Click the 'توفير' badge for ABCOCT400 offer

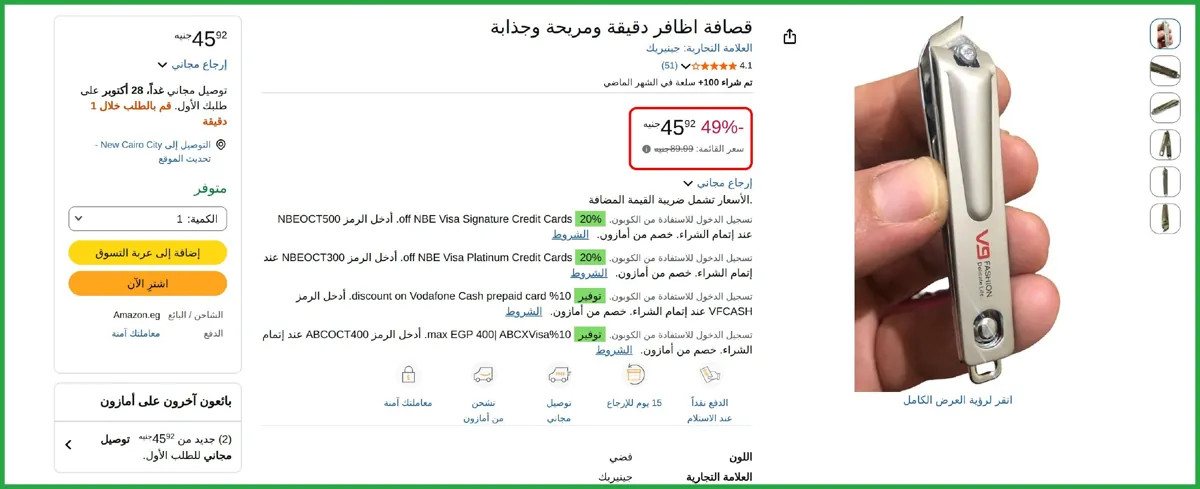[590, 334]
